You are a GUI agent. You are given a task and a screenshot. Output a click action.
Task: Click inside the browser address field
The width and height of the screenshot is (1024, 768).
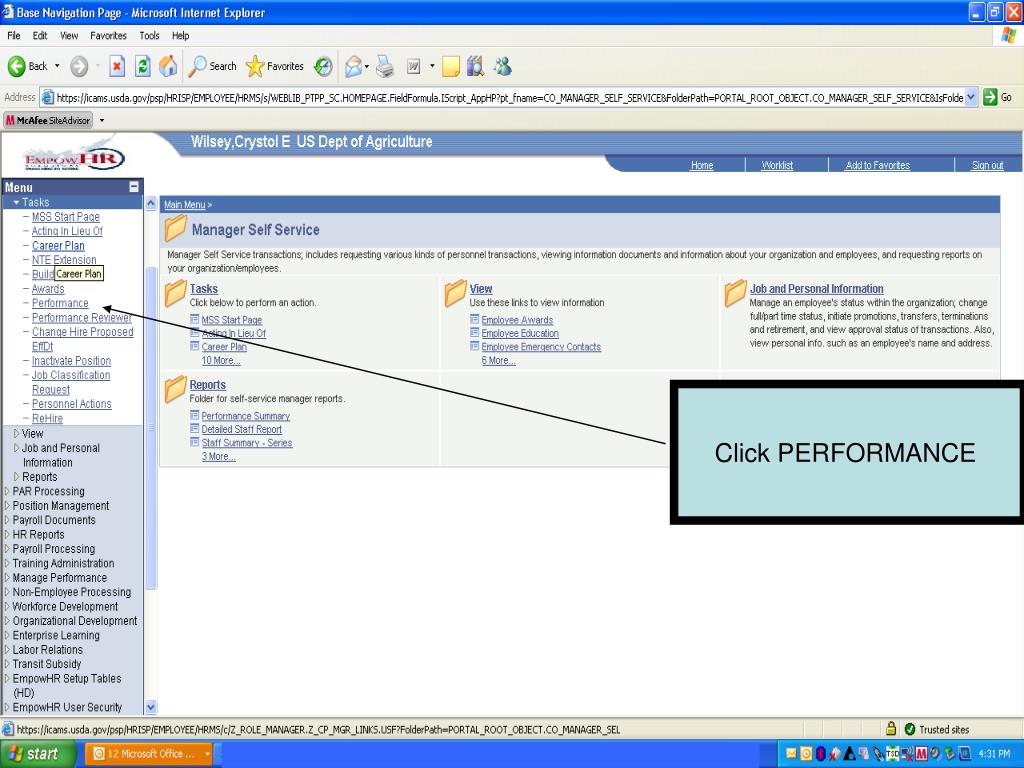pos(509,97)
